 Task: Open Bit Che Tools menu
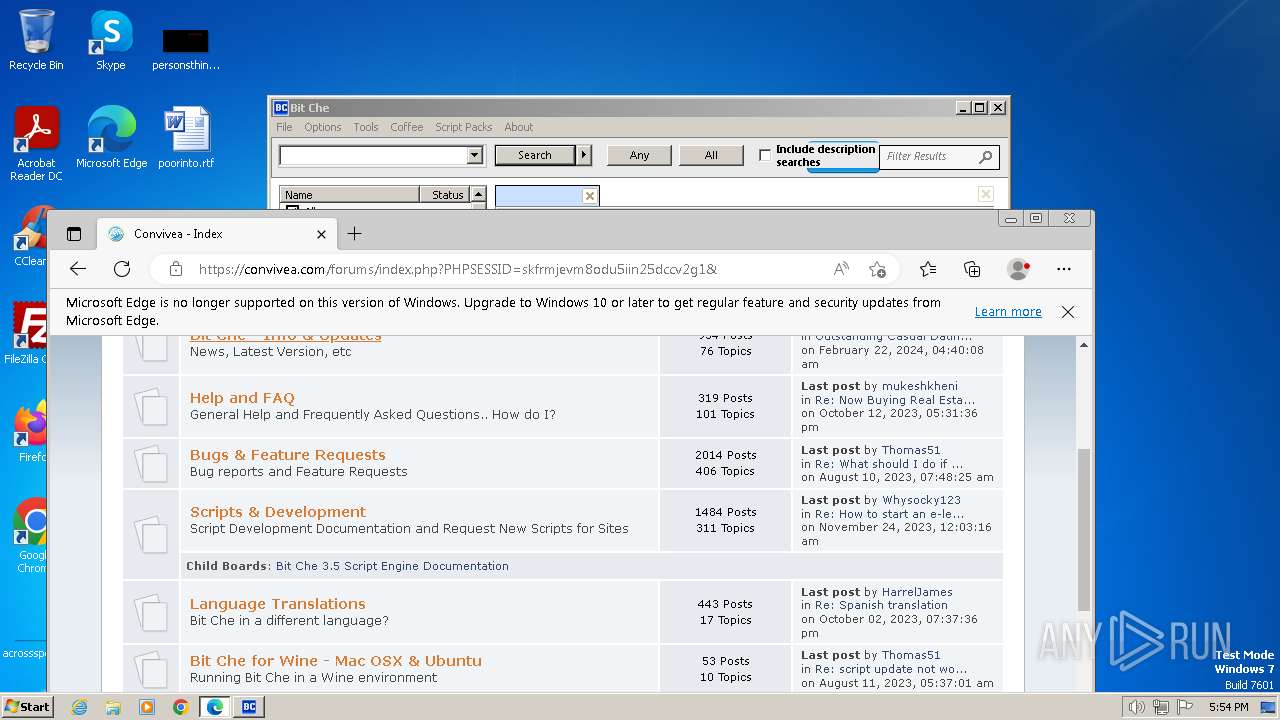366,127
